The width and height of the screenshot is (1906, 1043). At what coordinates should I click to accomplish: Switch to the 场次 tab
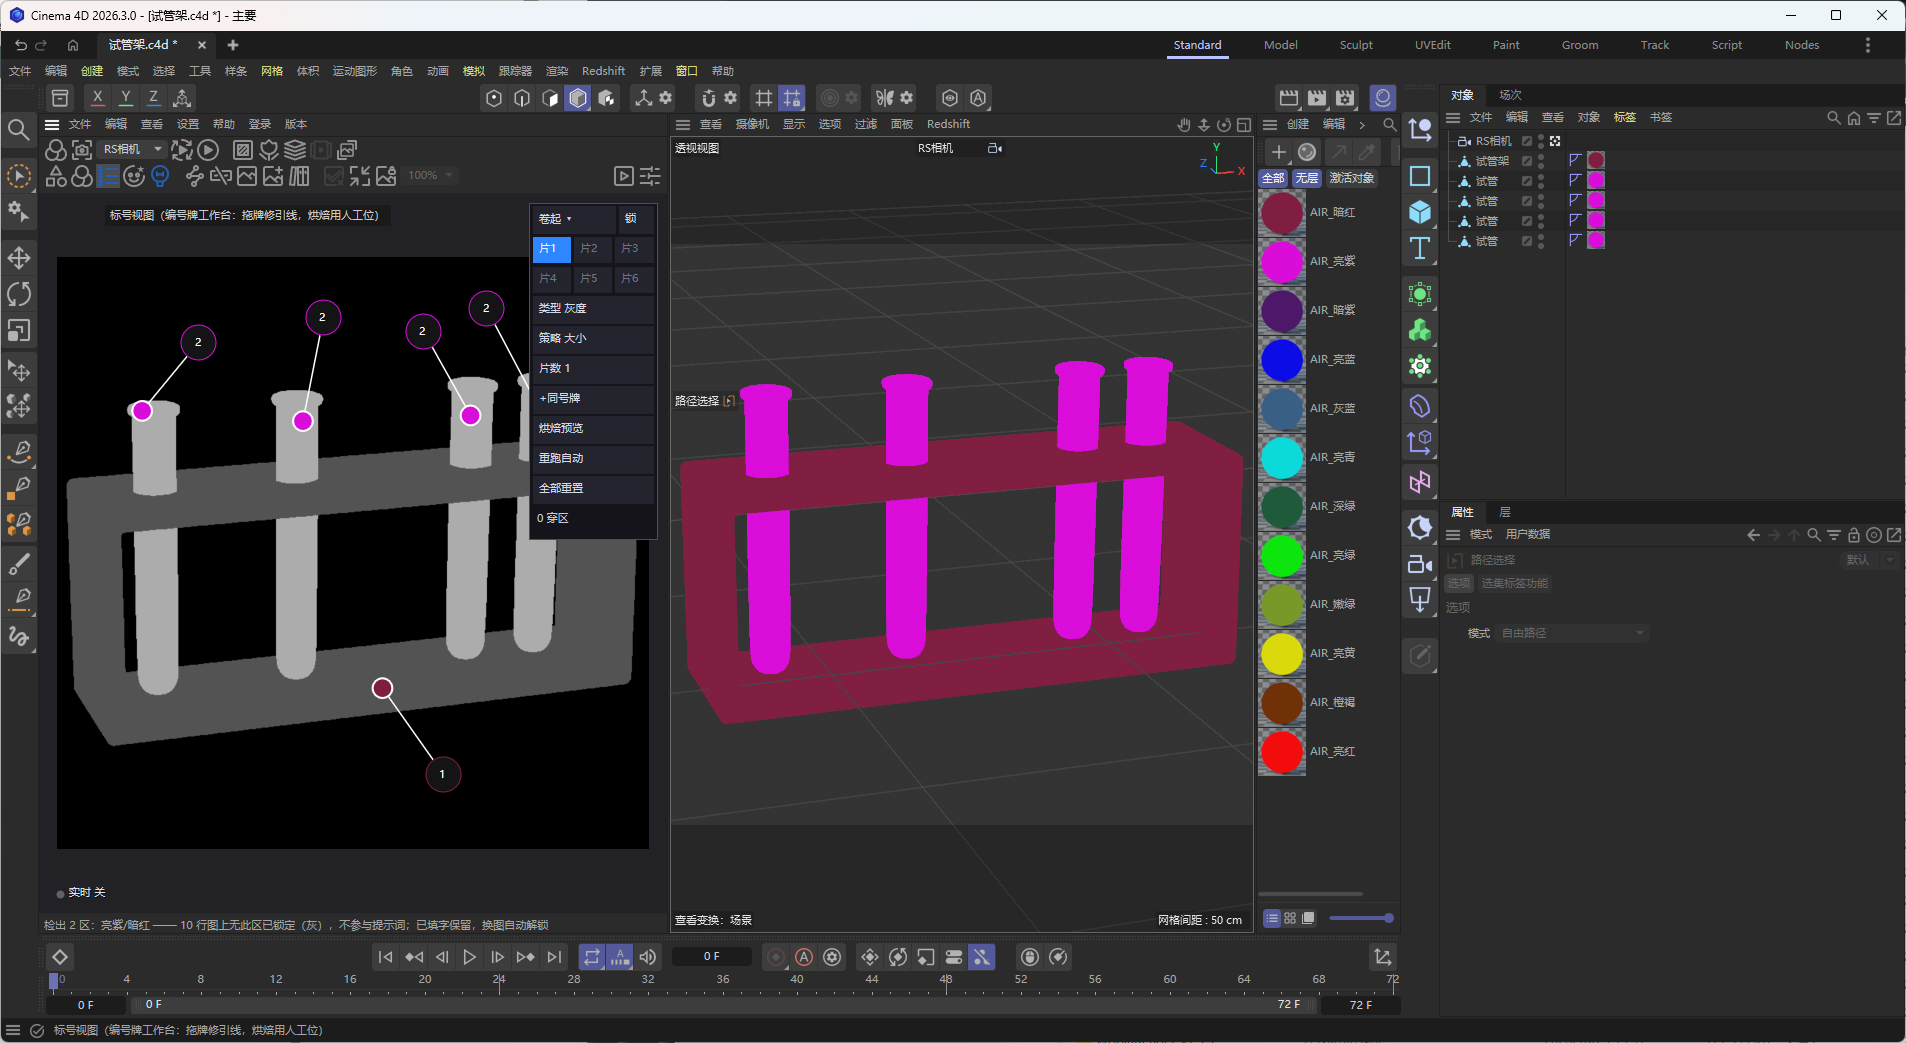pyautogui.click(x=1510, y=95)
